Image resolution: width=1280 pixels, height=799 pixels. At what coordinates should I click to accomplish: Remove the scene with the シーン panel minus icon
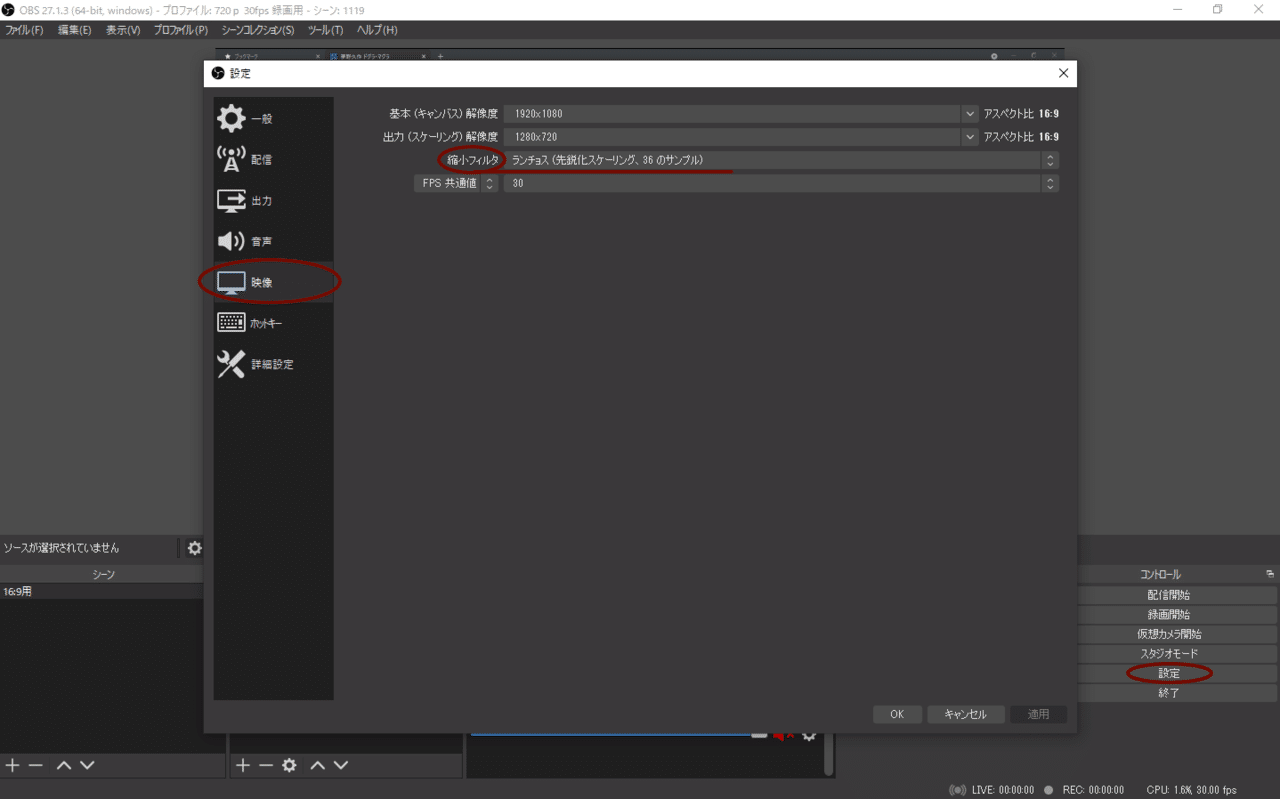point(36,765)
